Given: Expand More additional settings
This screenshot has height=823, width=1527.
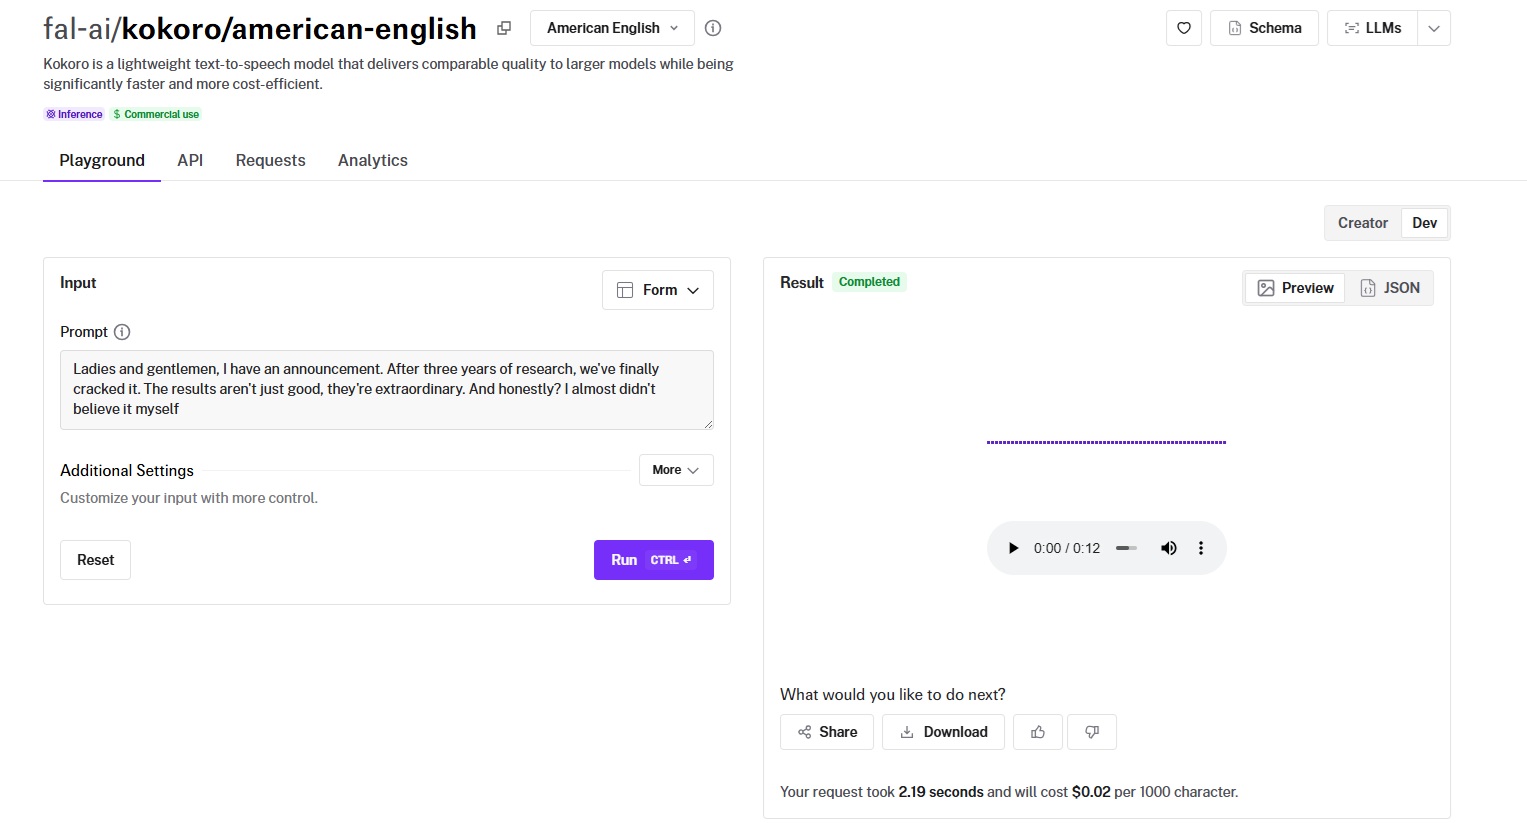Looking at the screenshot, I should [676, 470].
